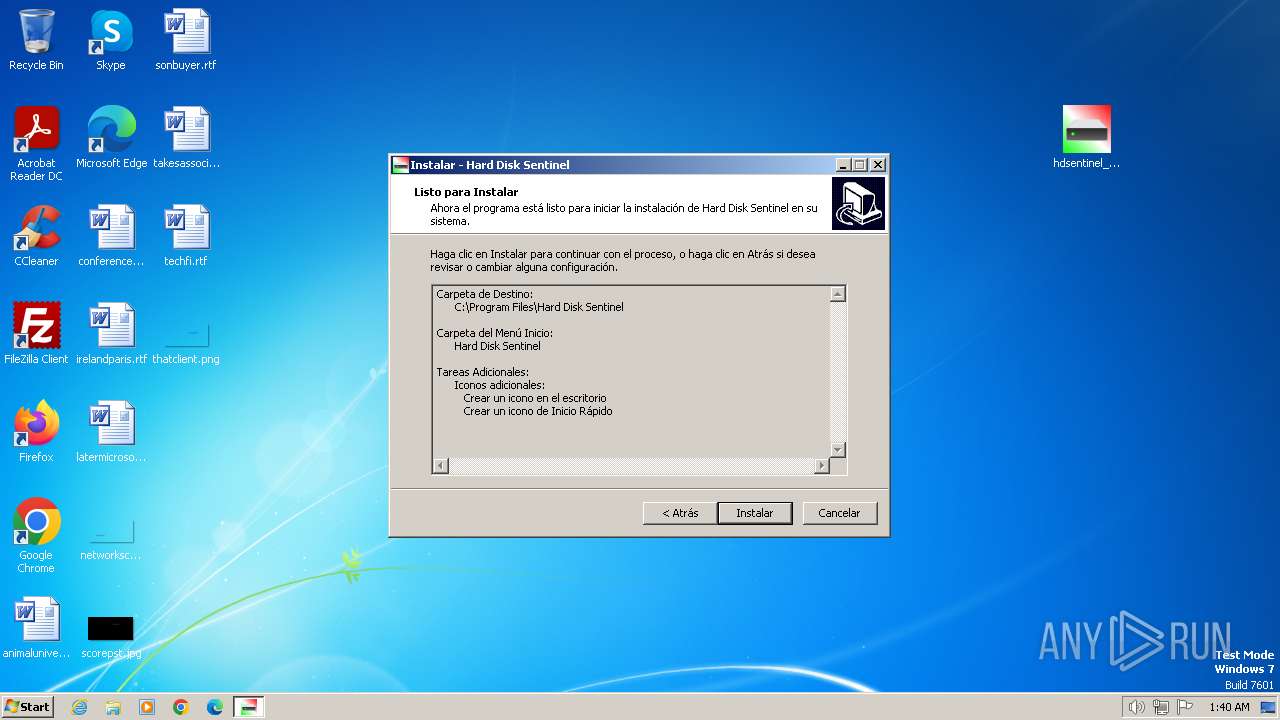
Task: Open Chrome from the taskbar
Action: 181,707
